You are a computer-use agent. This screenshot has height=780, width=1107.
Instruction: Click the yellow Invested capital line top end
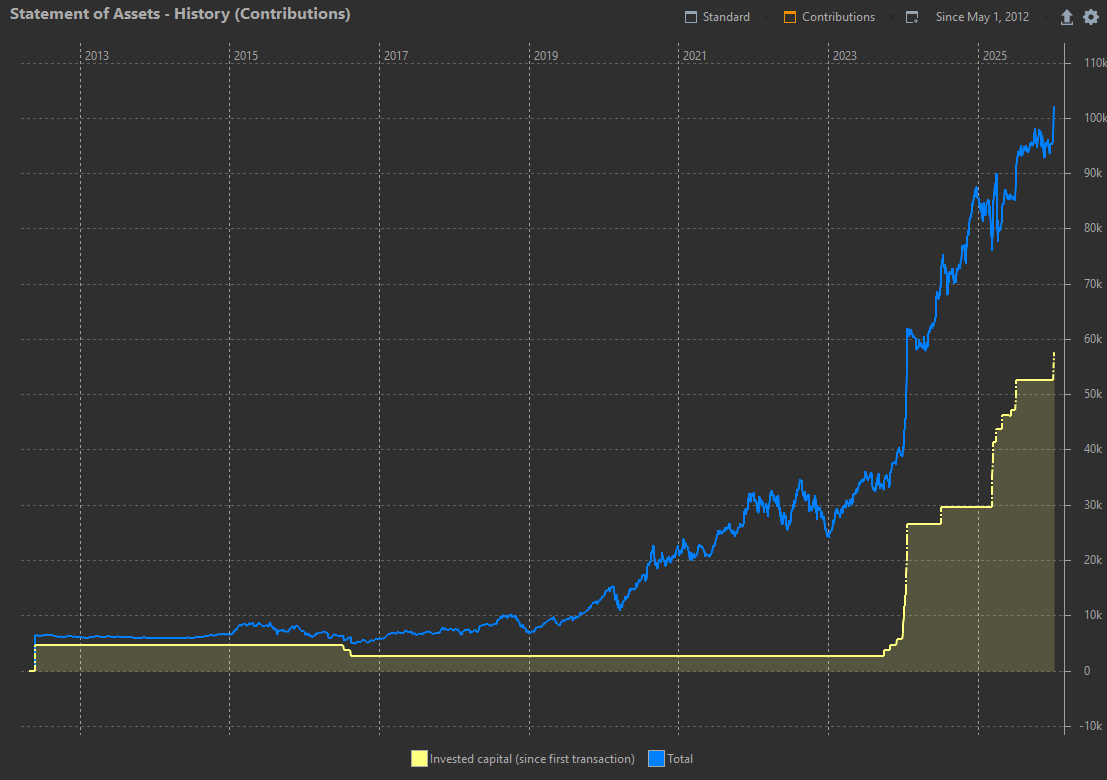tap(1054, 353)
